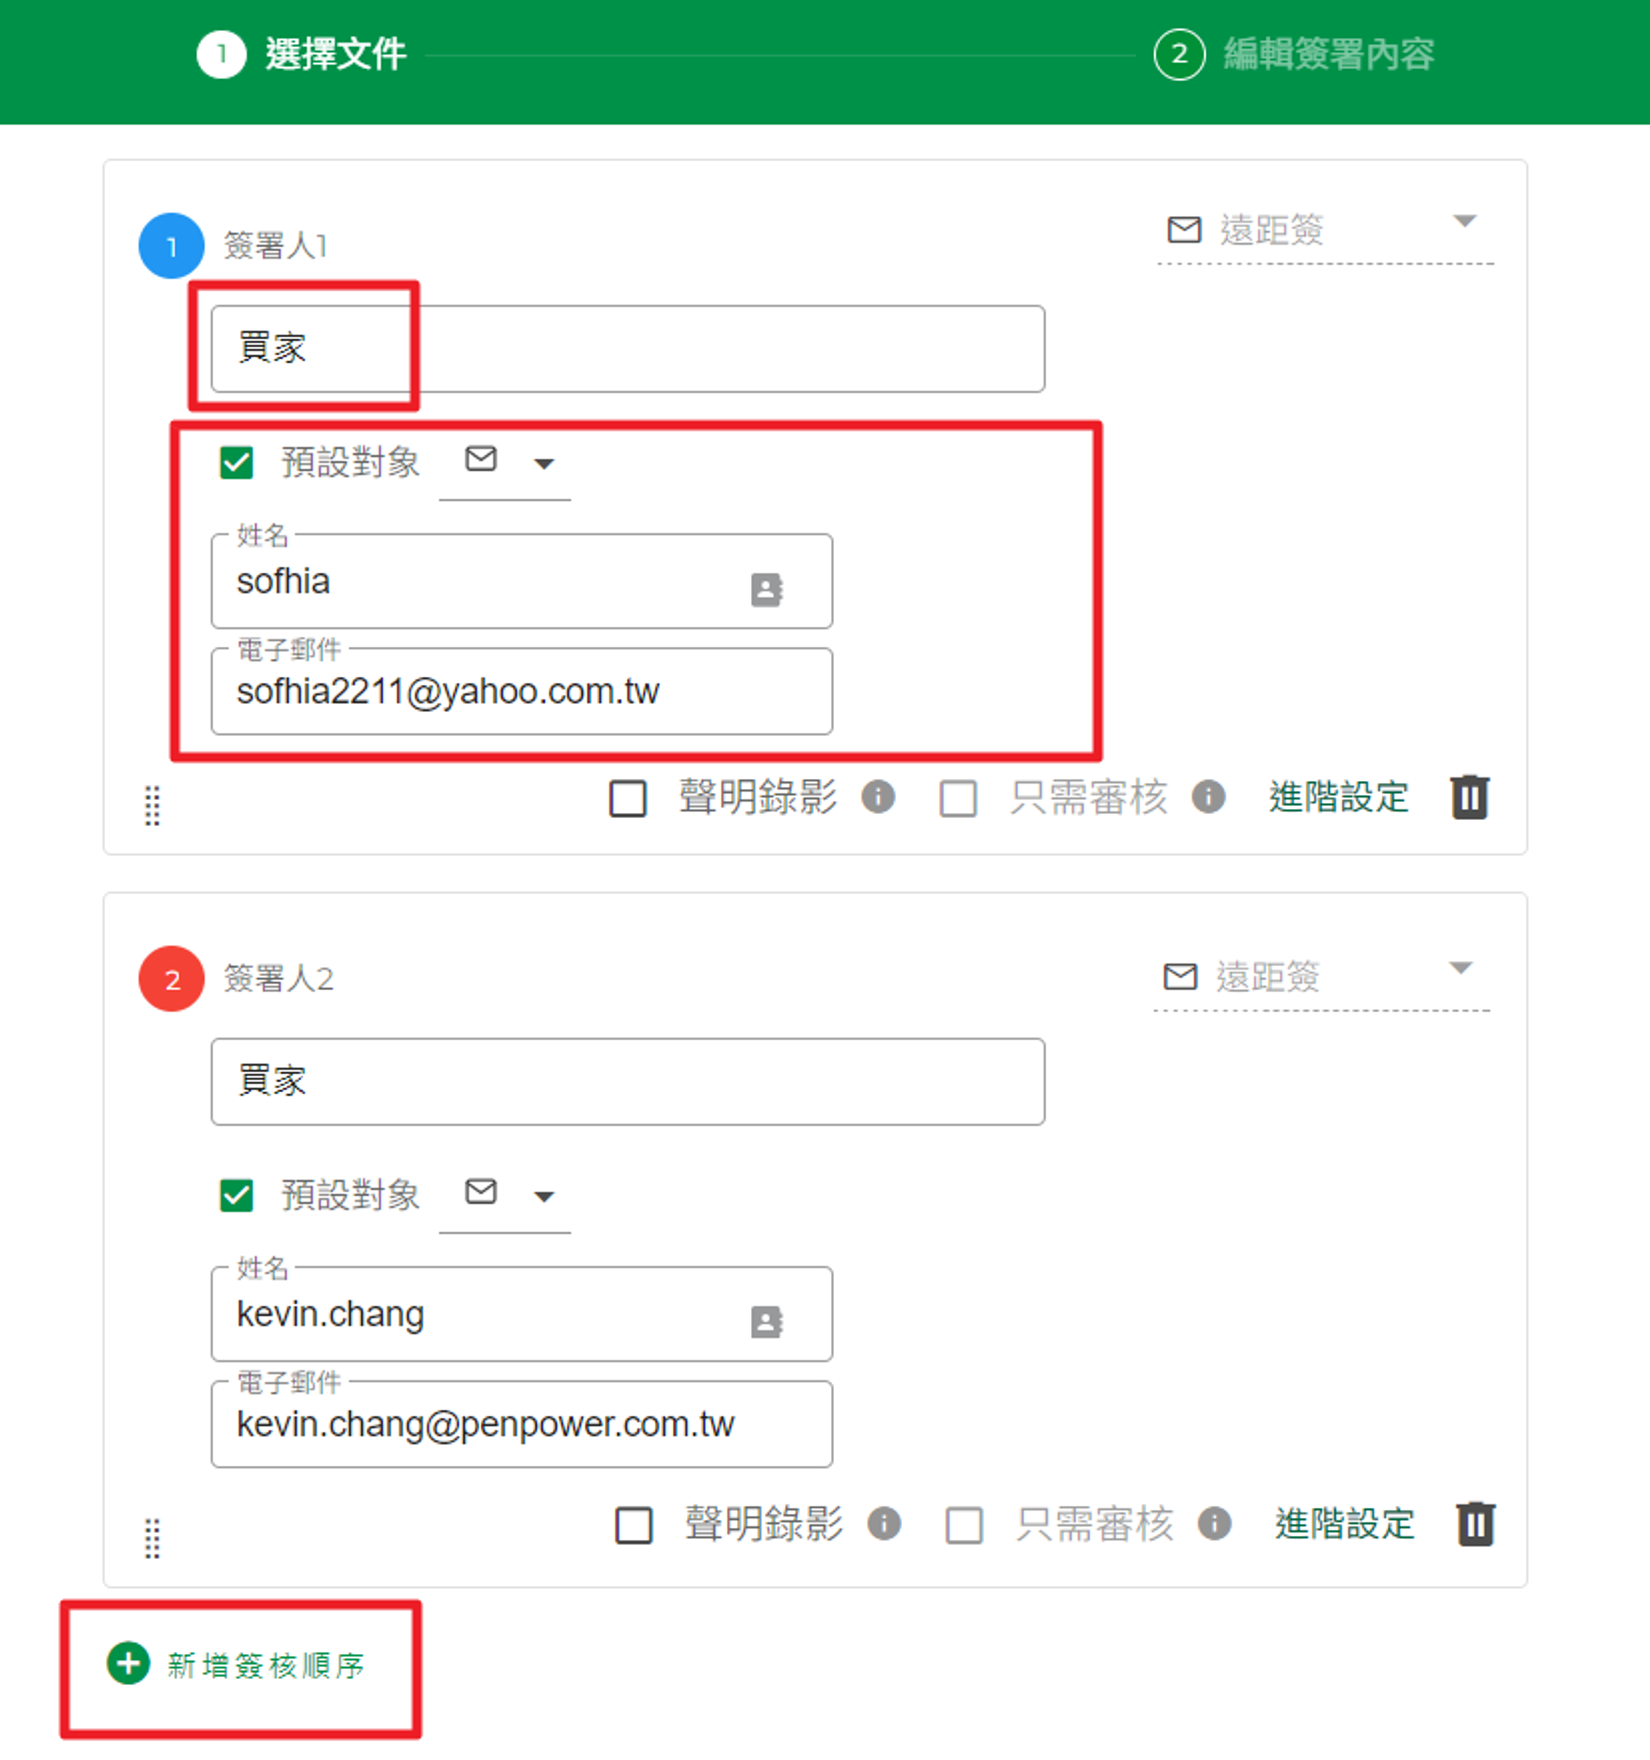Click 新增簽核順序 label to add a signing order
The height and width of the screenshot is (1760, 1650).
pyautogui.click(x=266, y=1665)
